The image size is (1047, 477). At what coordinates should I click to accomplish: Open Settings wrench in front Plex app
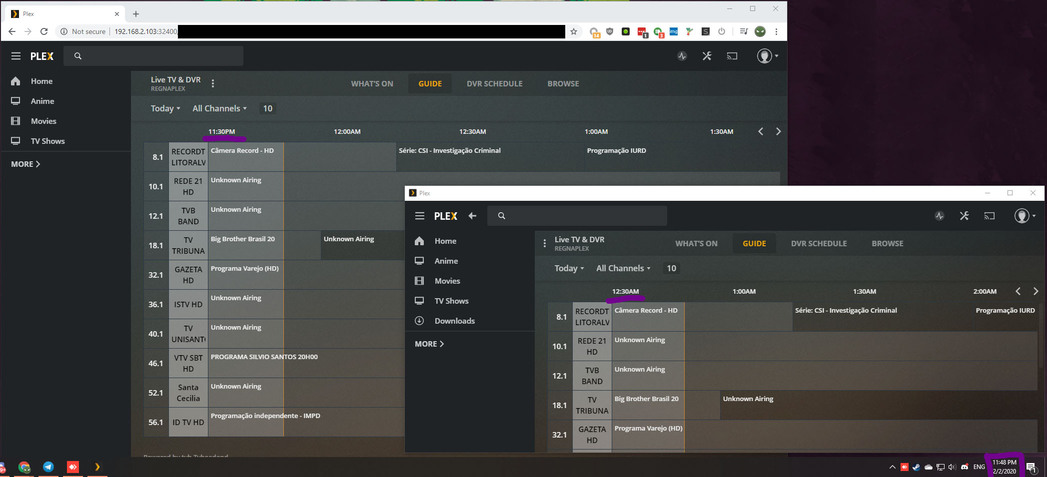tap(964, 216)
